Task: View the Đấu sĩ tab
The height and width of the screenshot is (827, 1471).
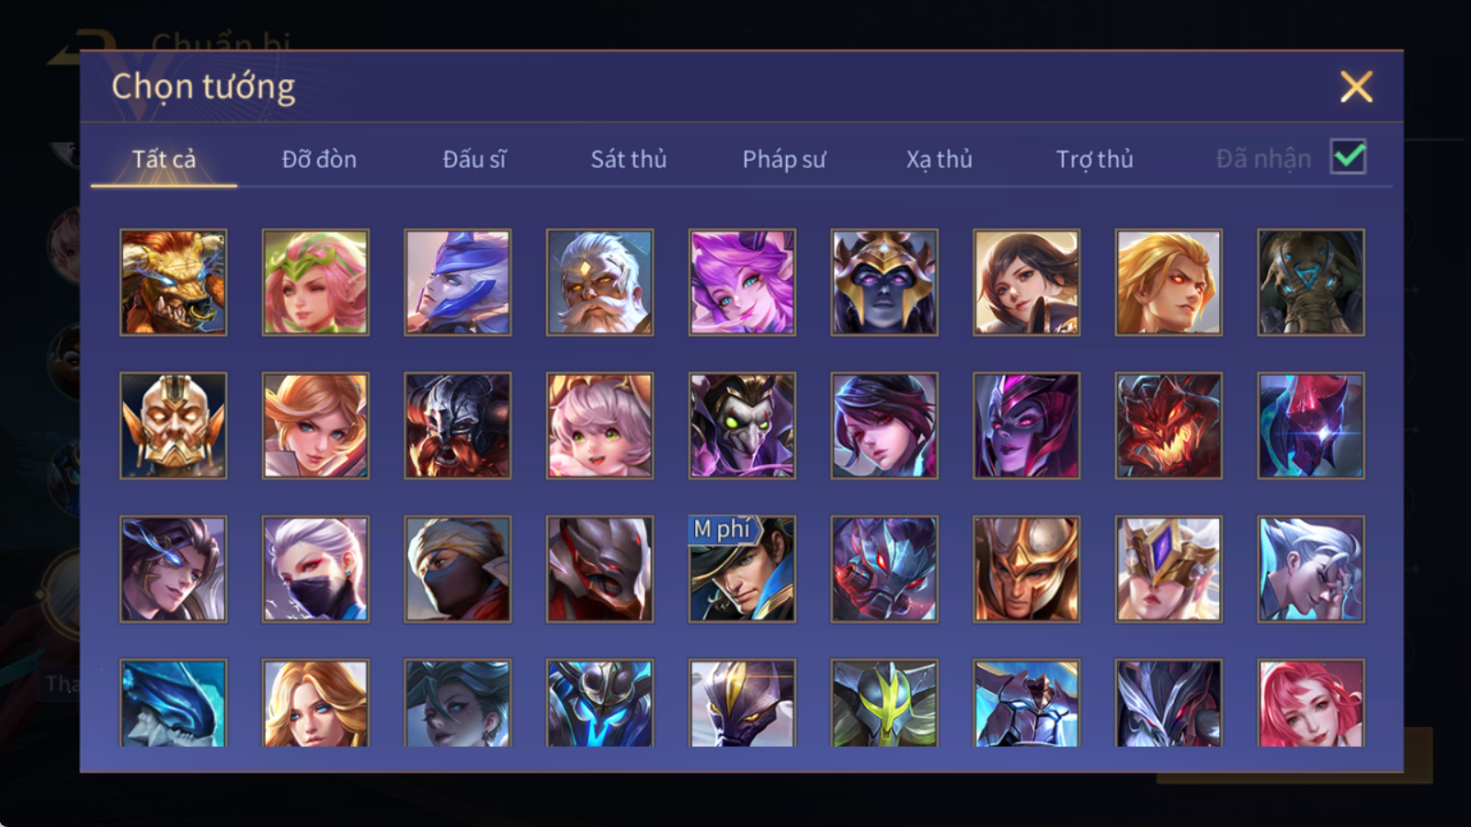Action: tap(474, 159)
